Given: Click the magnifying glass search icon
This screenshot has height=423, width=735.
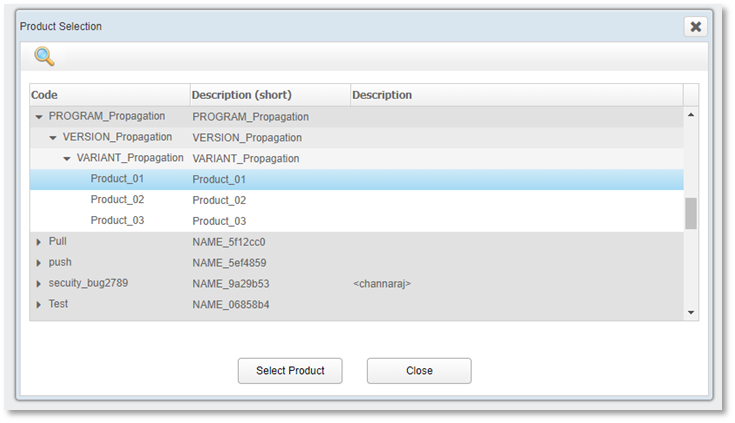Looking at the screenshot, I should [x=44, y=57].
